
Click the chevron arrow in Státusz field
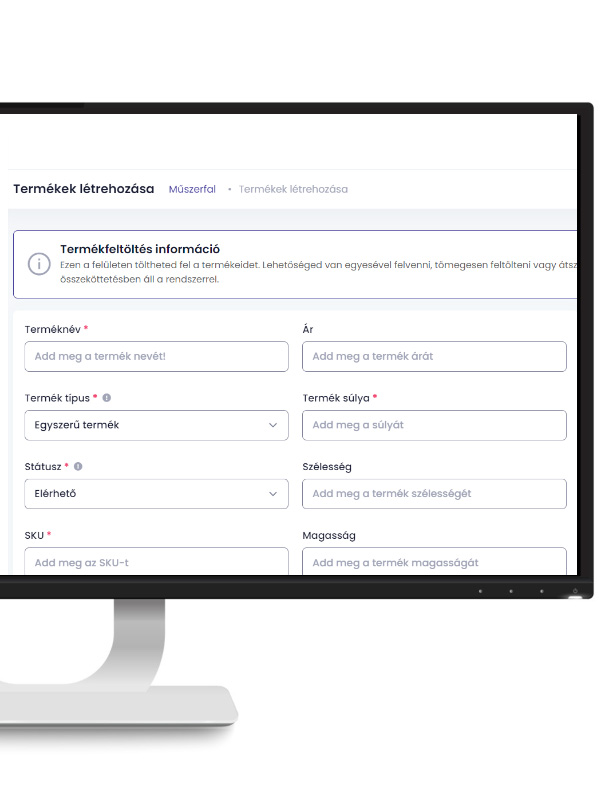click(273, 494)
